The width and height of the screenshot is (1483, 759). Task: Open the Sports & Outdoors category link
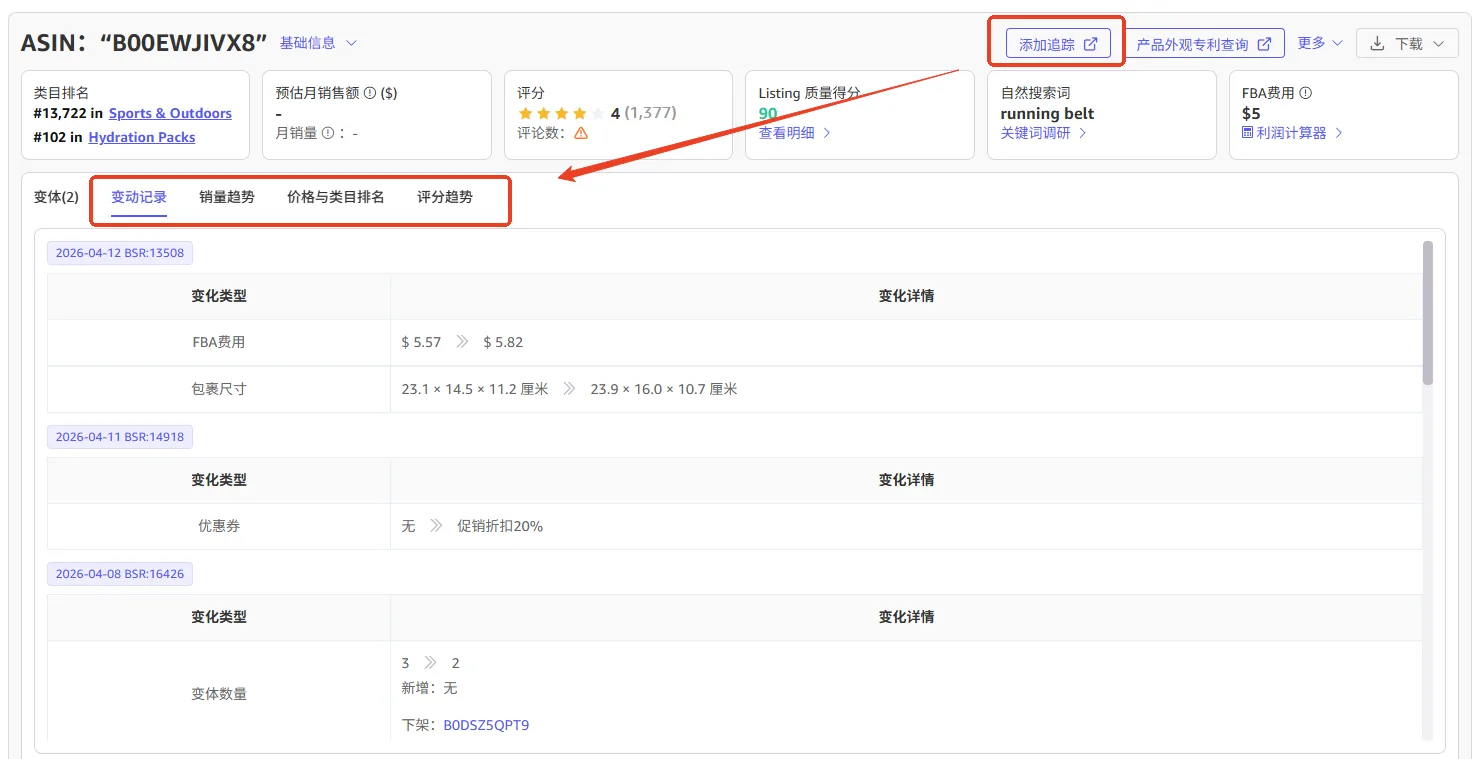(x=170, y=113)
